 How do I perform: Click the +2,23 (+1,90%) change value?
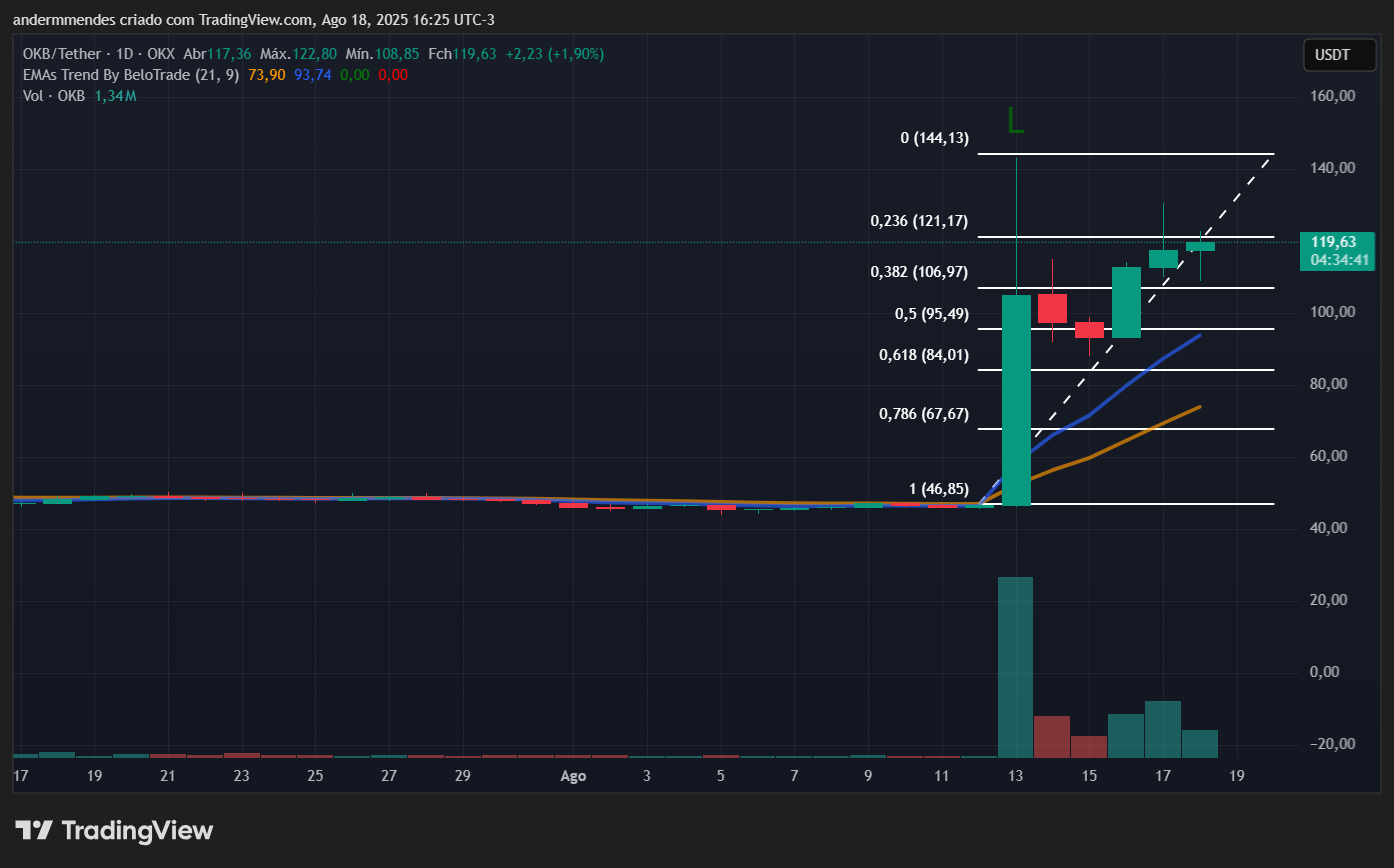(553, 54)
